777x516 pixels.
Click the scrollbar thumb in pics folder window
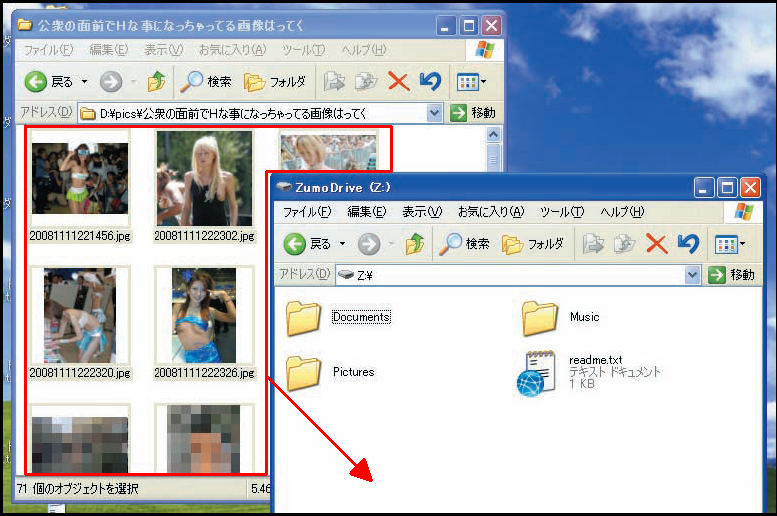(x=493, y=158)
